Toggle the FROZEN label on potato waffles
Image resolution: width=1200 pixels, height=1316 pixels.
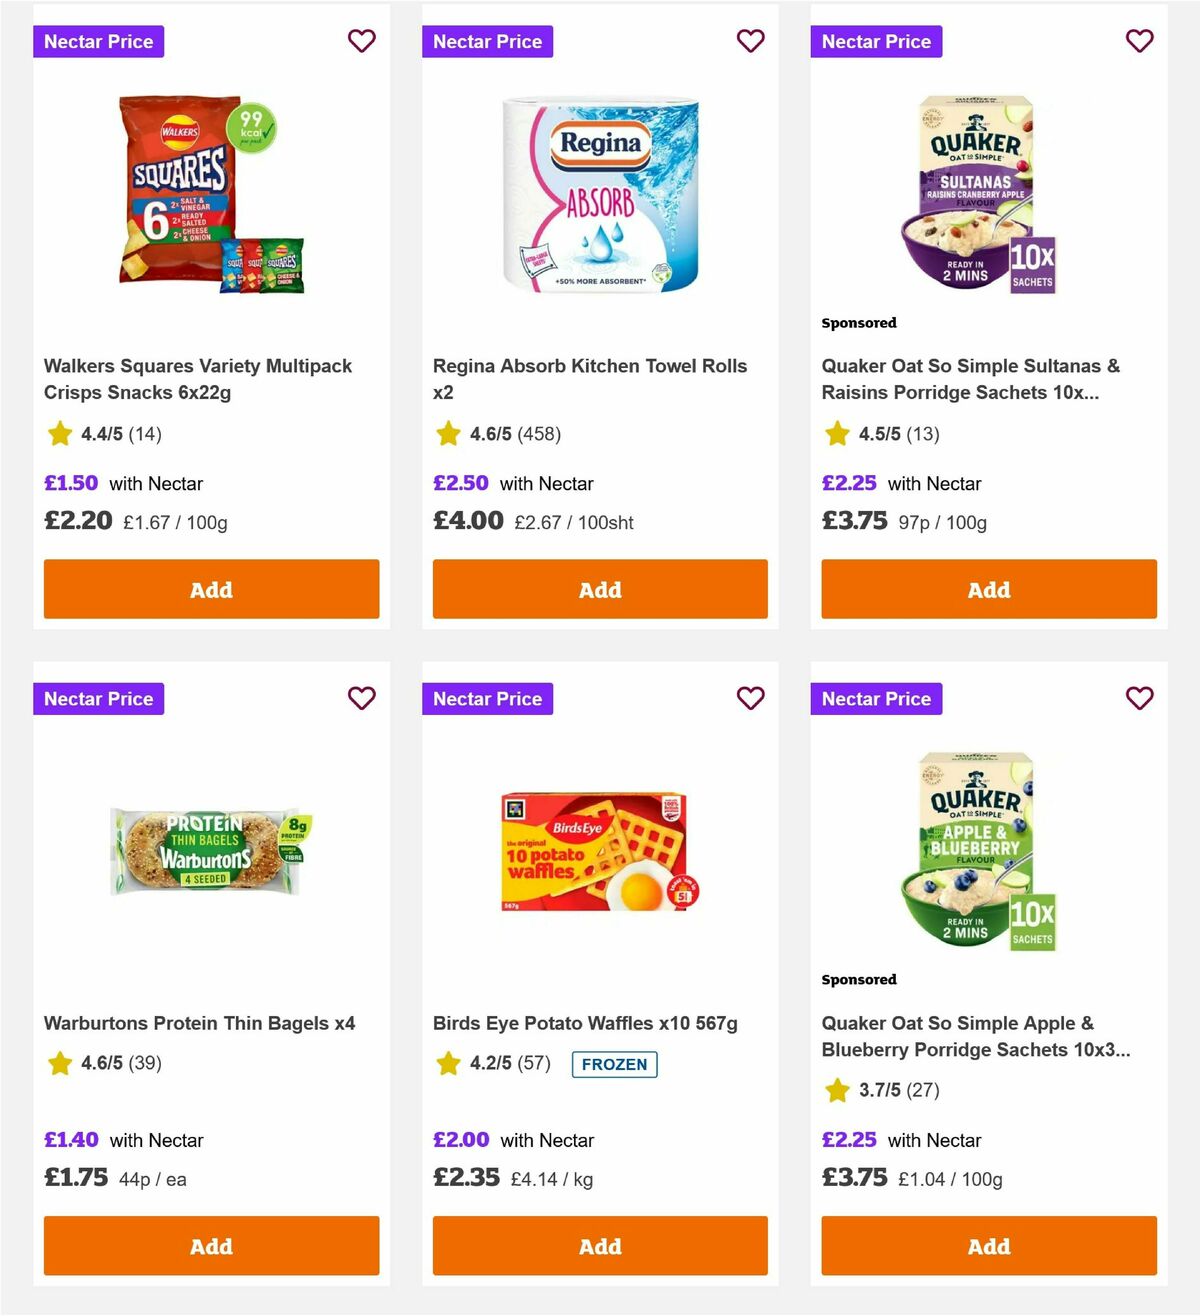click(614, 1064)
